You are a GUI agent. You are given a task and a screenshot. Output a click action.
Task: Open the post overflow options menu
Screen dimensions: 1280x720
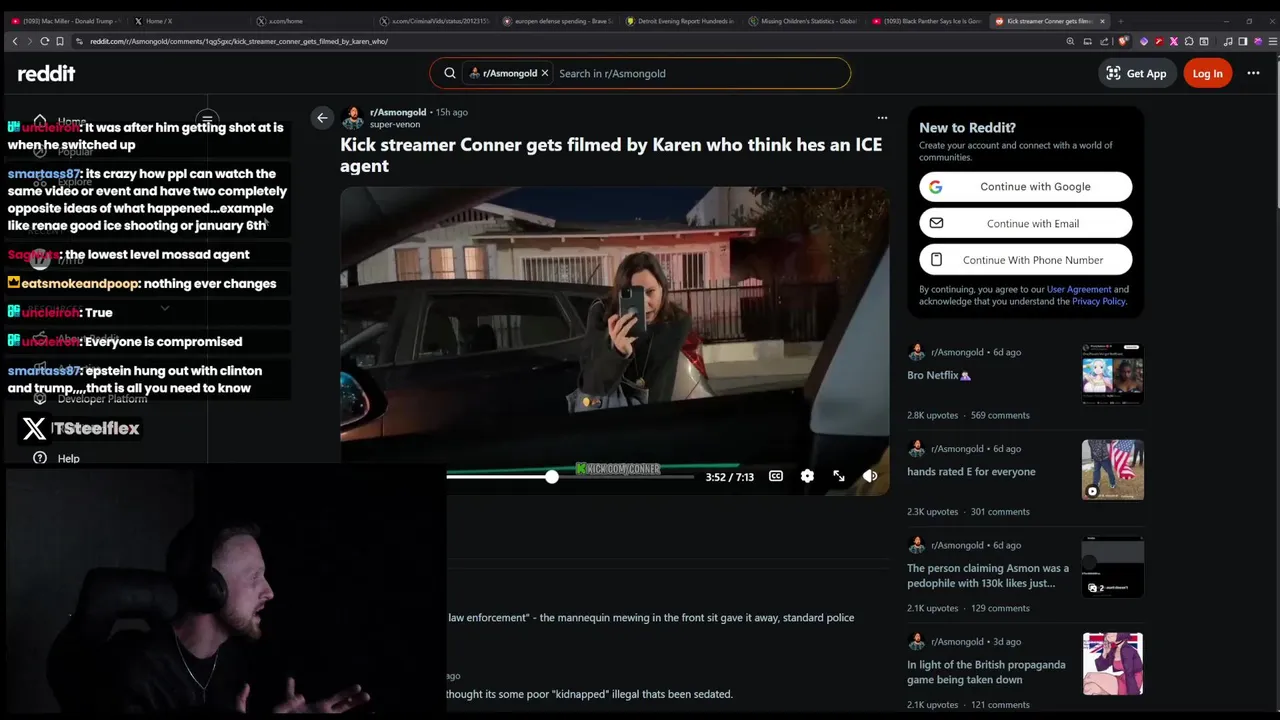(x=882, y=118)
